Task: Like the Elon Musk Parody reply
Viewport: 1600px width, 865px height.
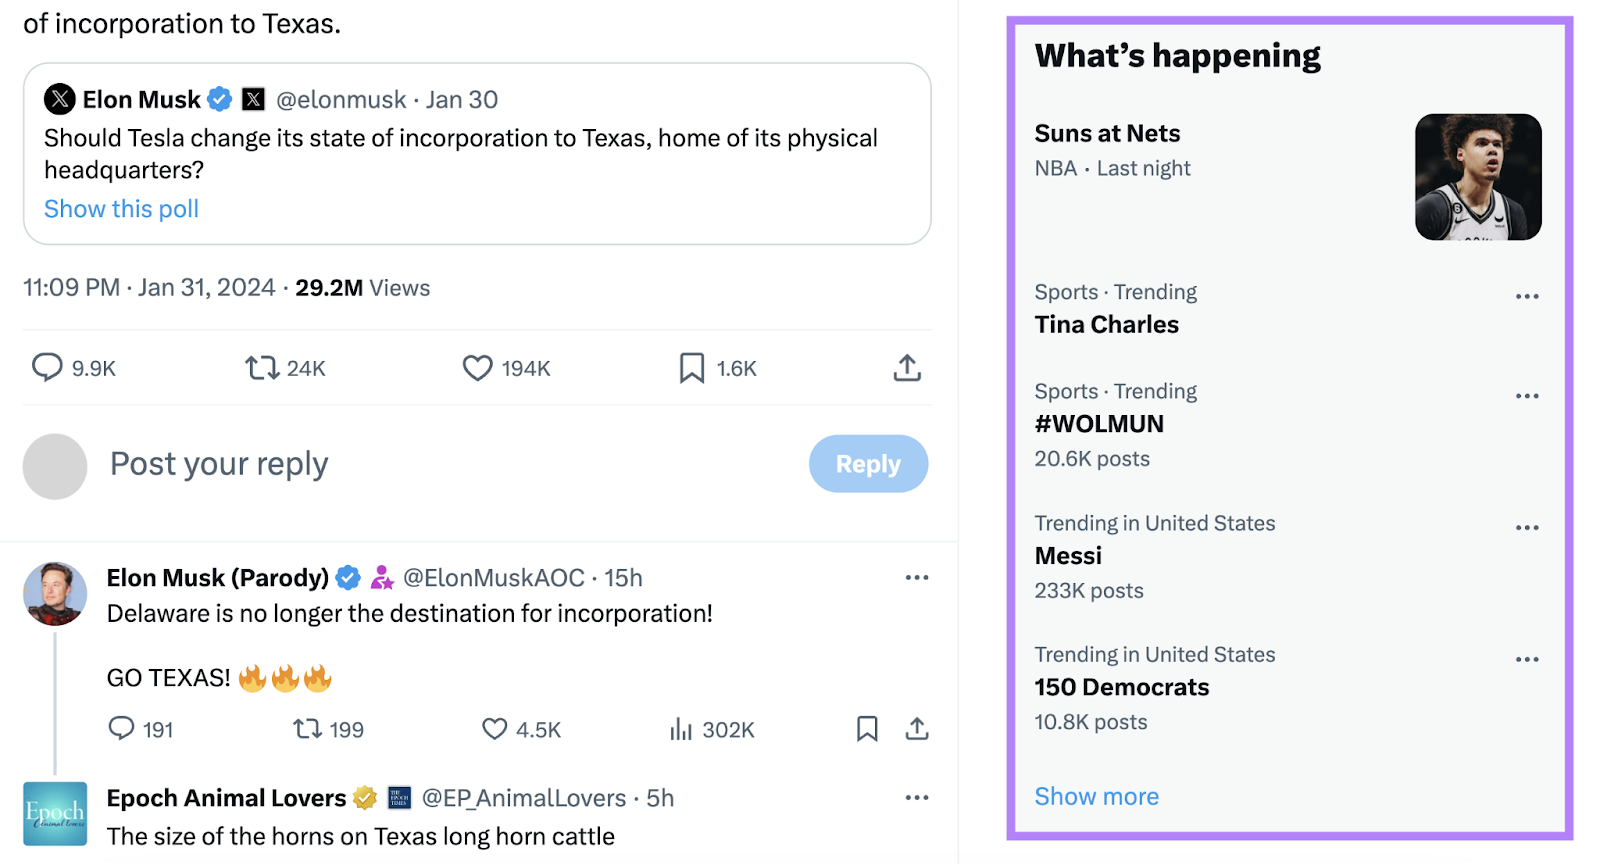Action: [495, 730]
